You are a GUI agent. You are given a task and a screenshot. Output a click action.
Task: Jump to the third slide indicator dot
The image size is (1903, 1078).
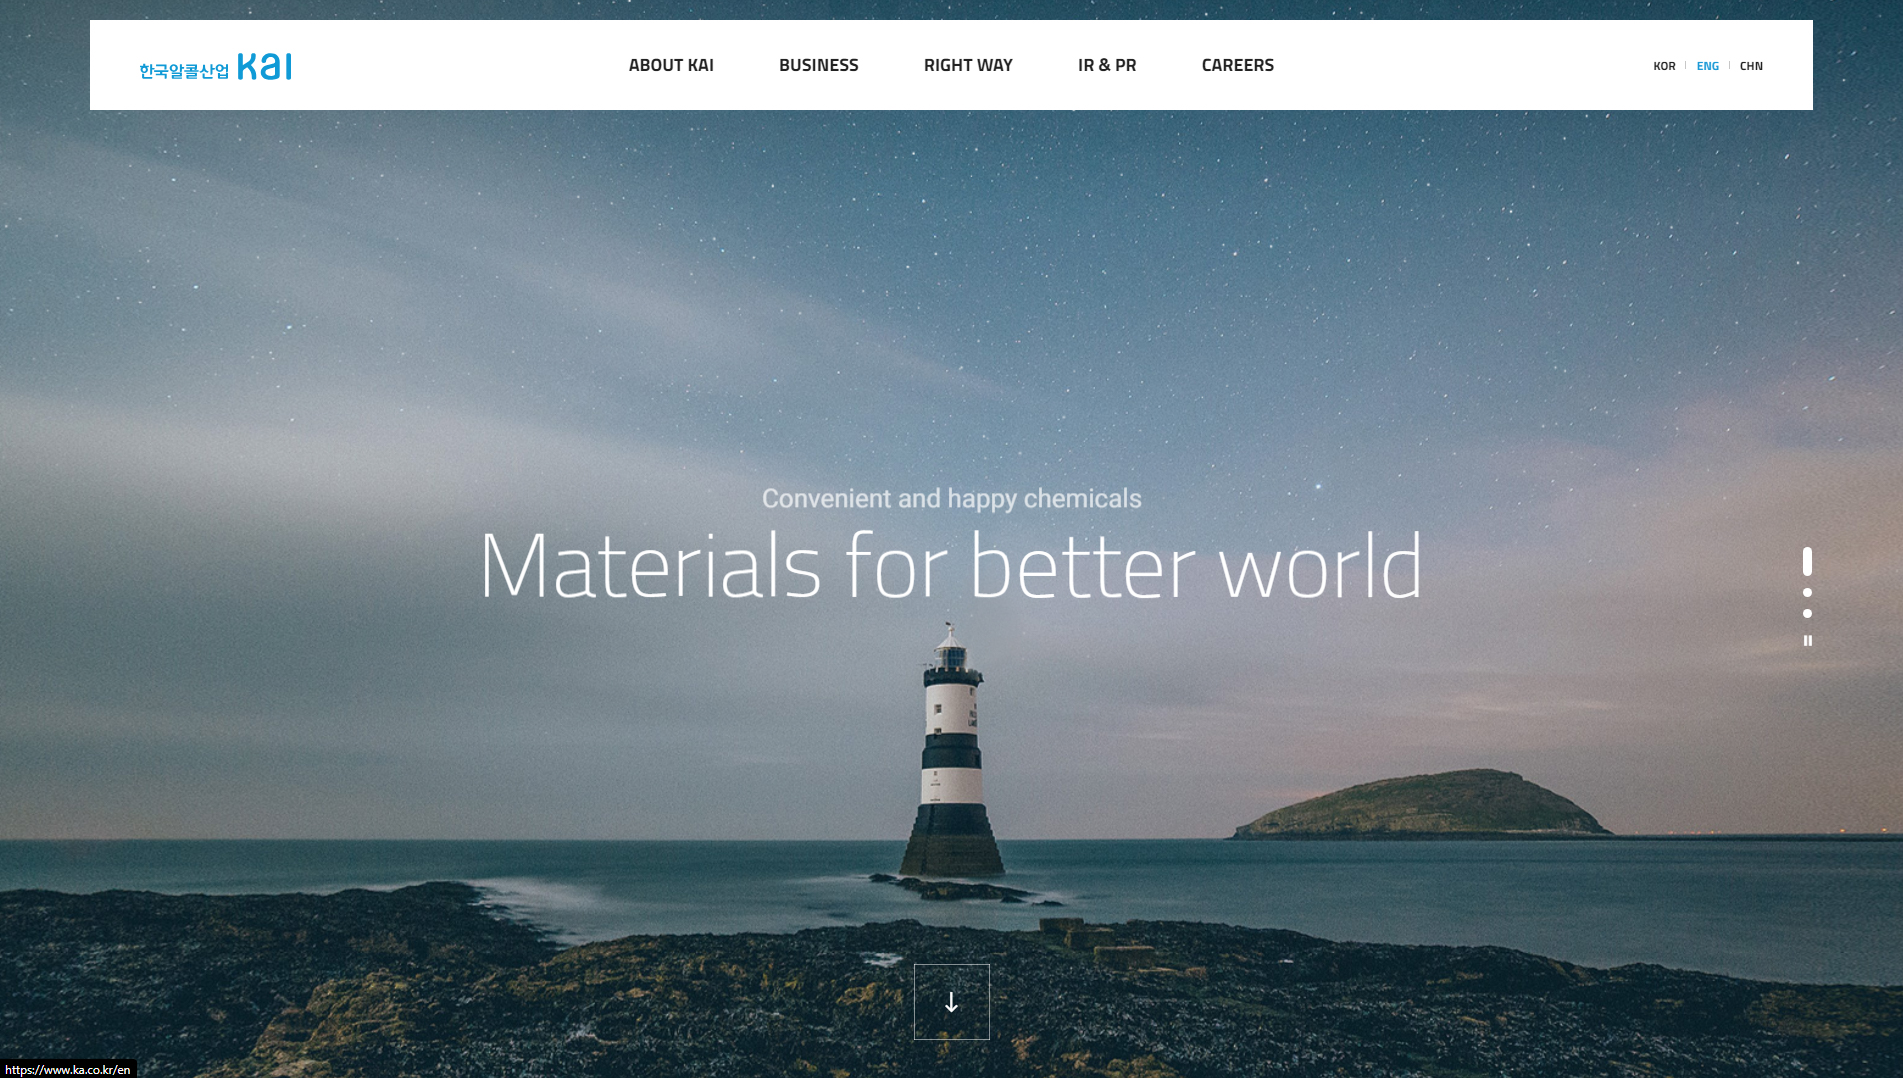click(x=1807, y=614)
